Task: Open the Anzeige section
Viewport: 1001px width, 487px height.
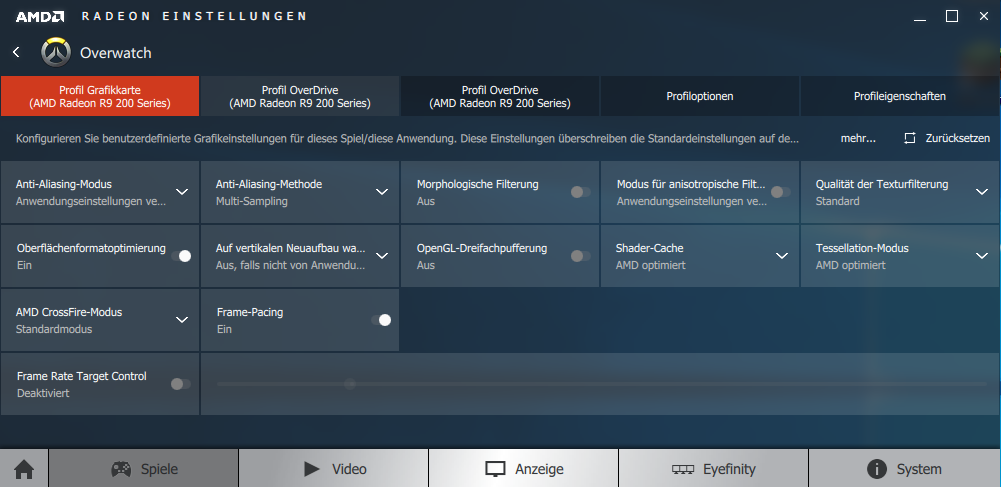Action: point(523,468)
